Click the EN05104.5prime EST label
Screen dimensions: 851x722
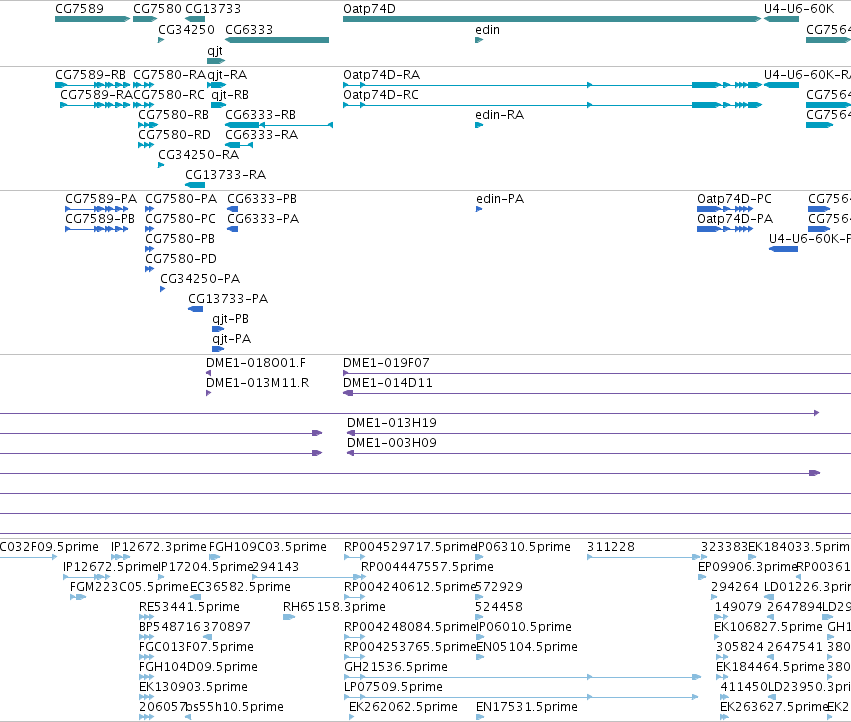(526, 648)
